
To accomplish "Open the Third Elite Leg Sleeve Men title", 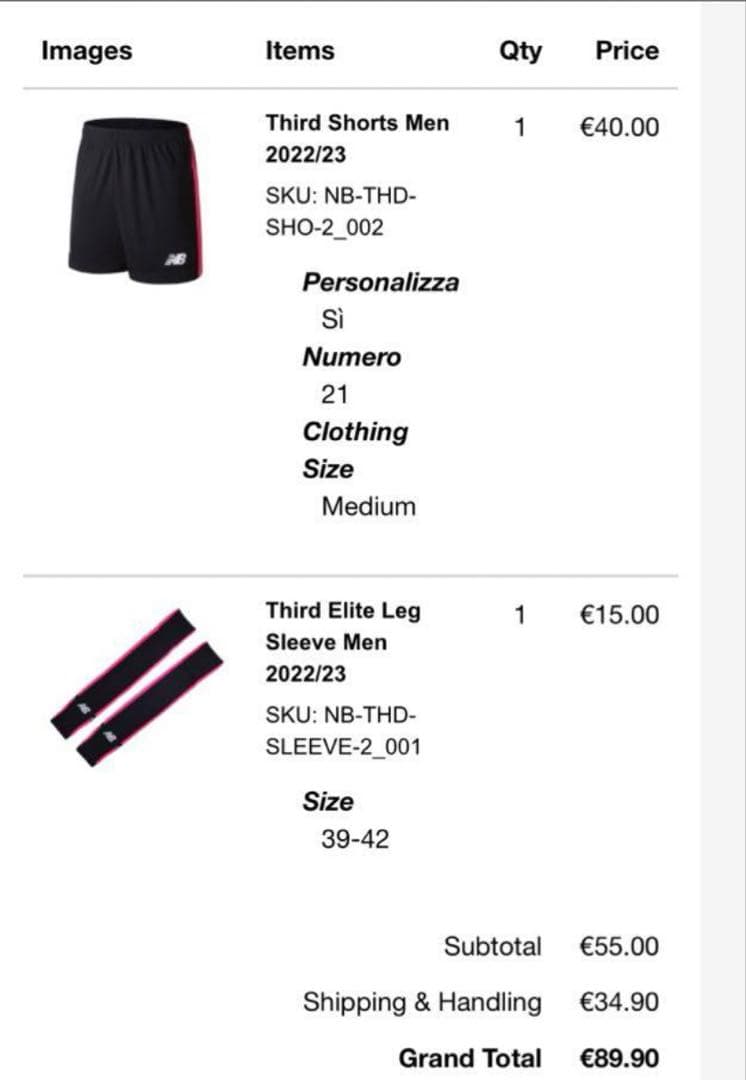I will (343, 641).
